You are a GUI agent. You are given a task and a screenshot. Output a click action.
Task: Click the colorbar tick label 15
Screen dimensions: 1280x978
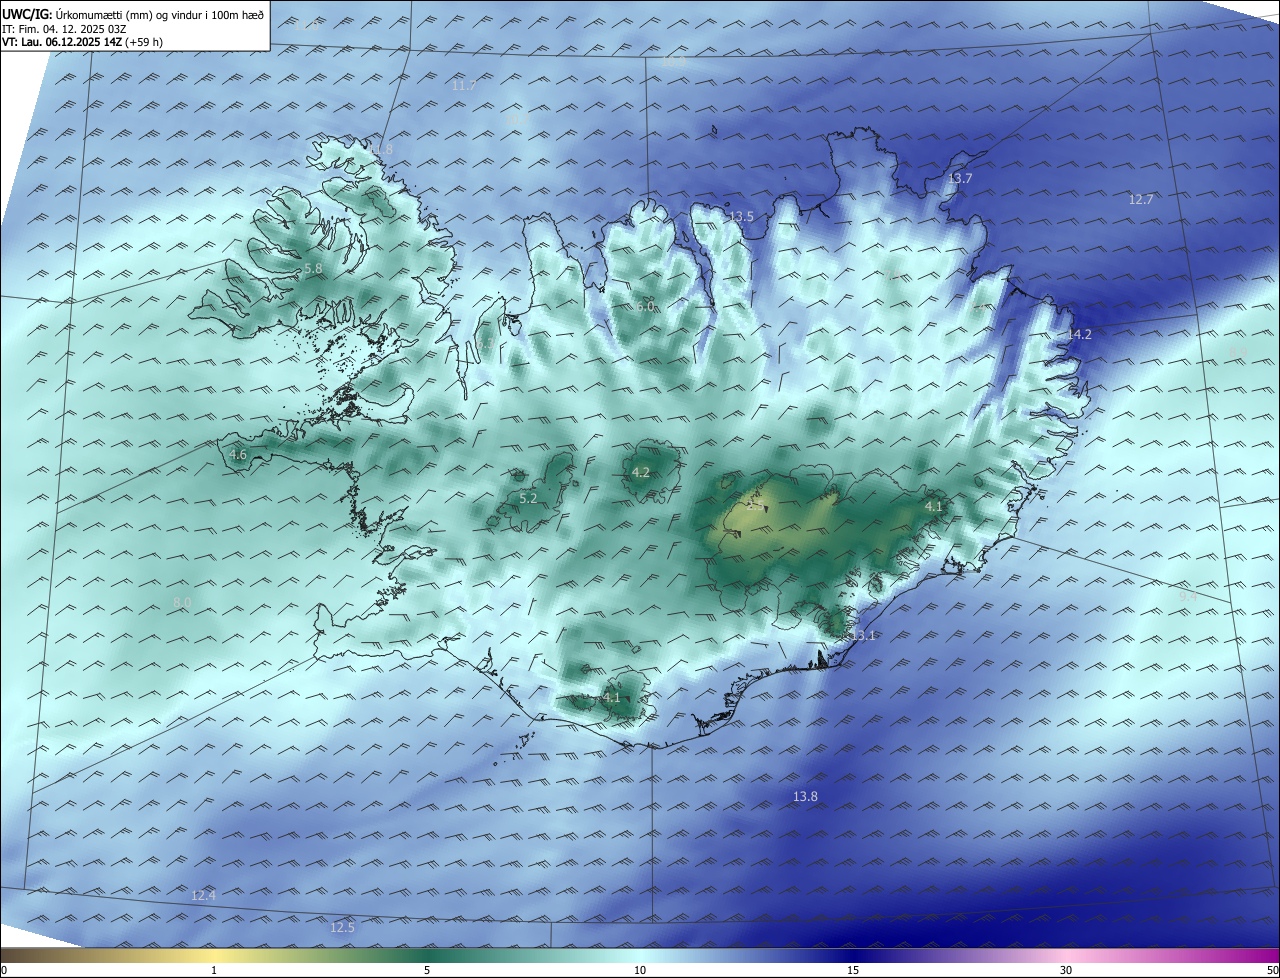pos(853,970)
